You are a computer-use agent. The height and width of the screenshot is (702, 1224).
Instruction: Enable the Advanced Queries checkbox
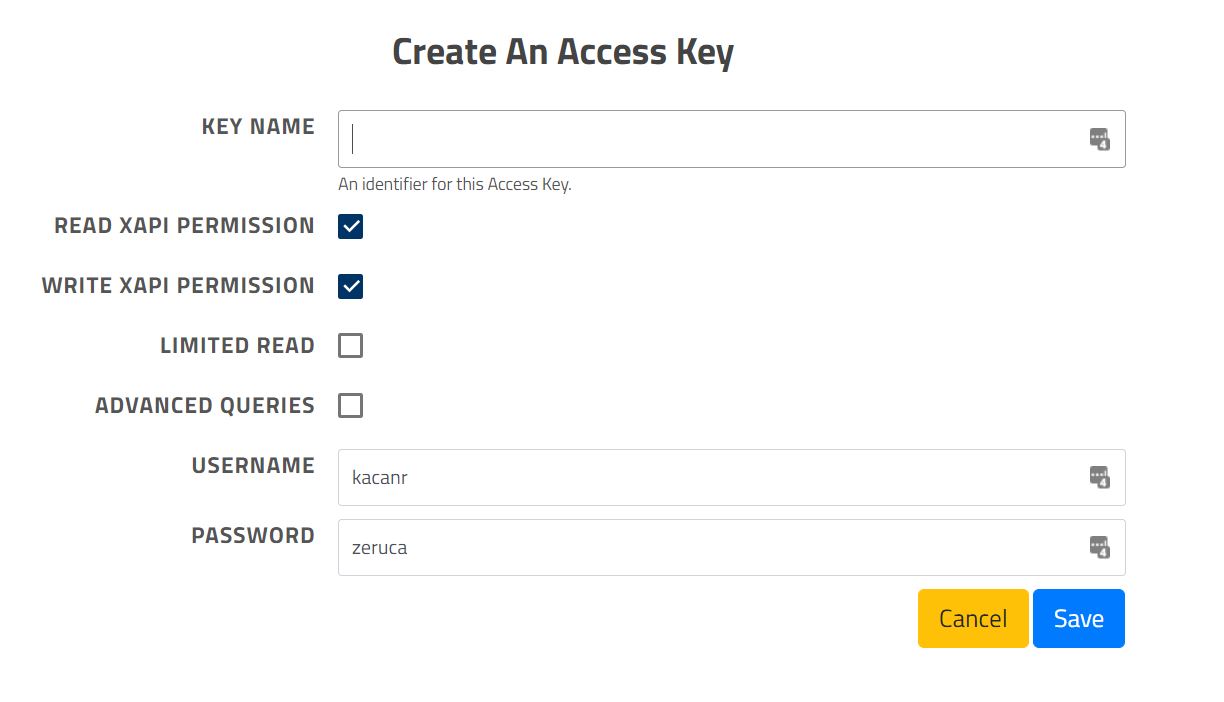click(350, 405)
